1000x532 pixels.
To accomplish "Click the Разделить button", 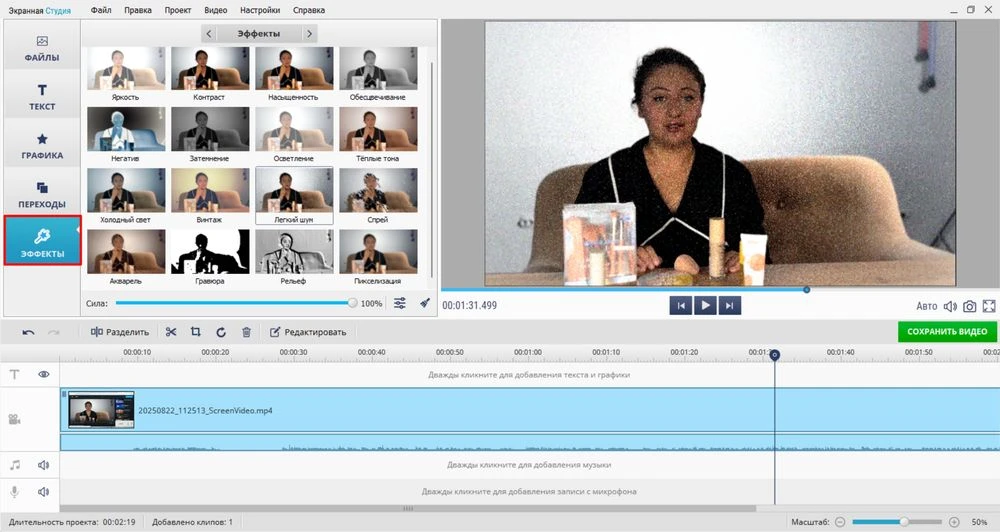I will [x=119, y=332].
